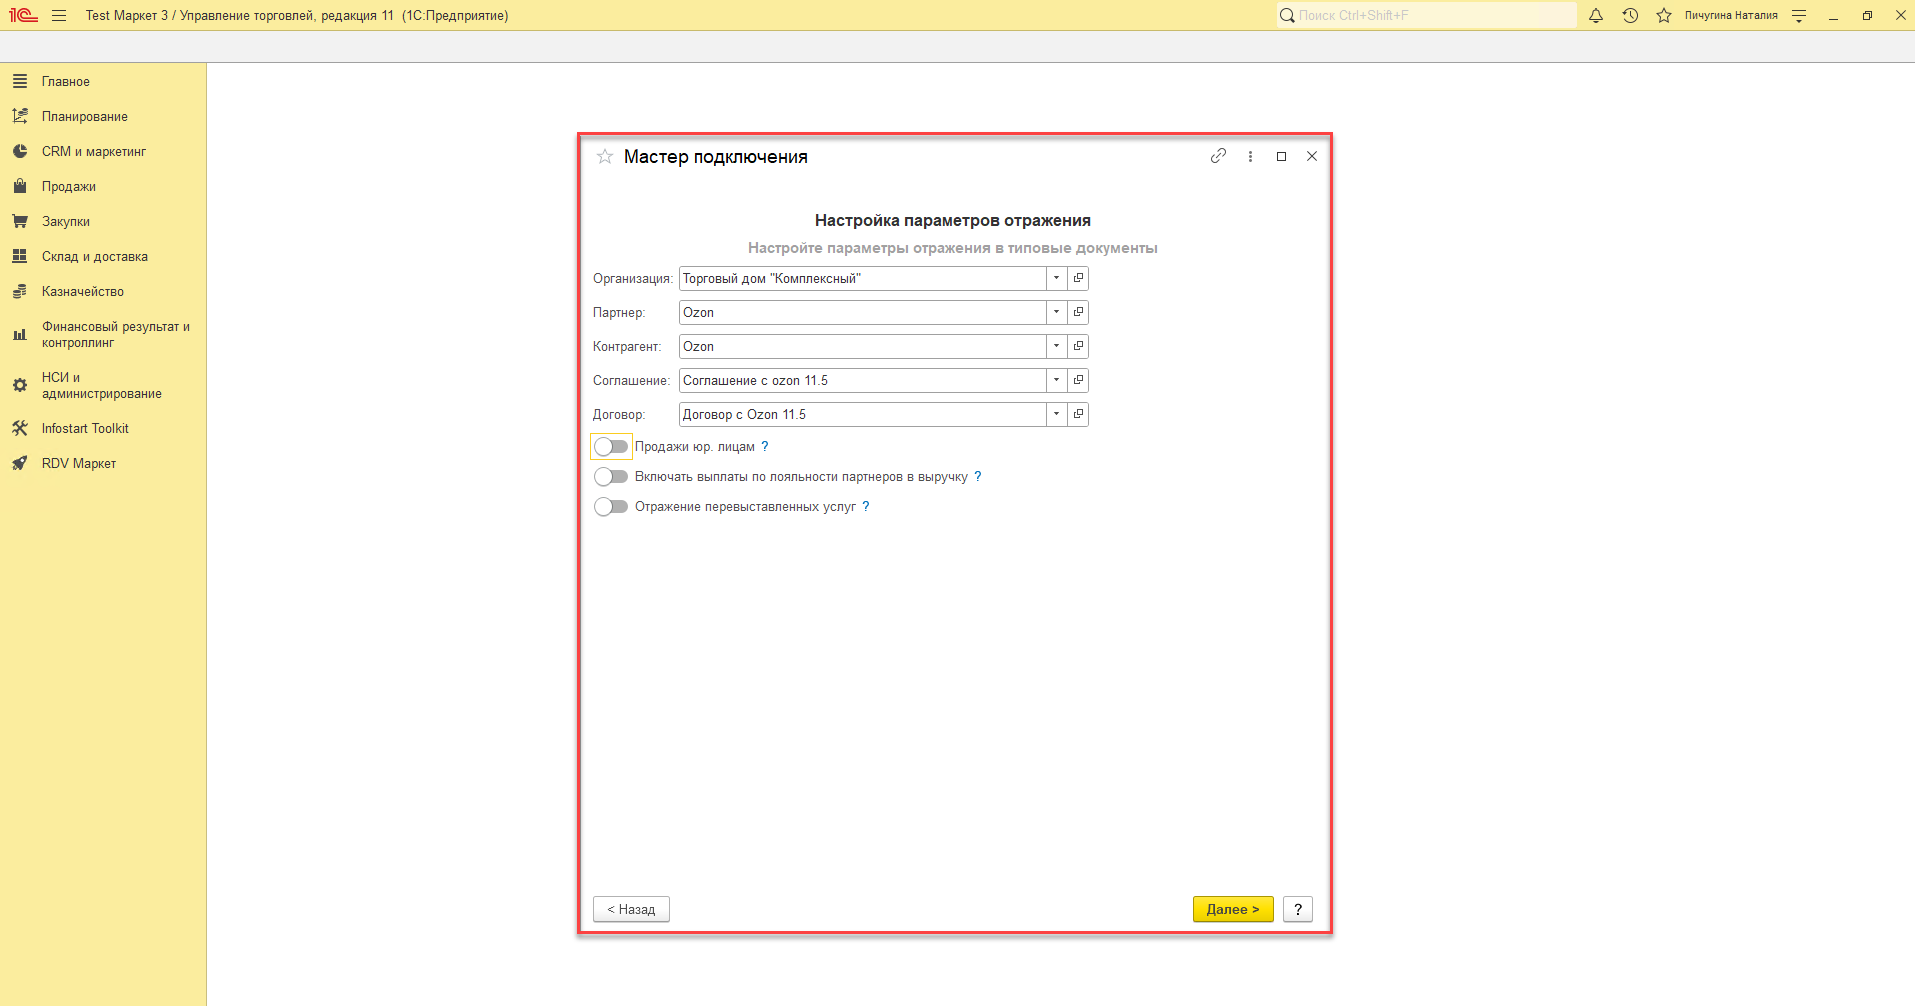Copy link to the Мастер подключения form
The width and height of the screenshot is (1915, 1006).
coord(1218,156)
